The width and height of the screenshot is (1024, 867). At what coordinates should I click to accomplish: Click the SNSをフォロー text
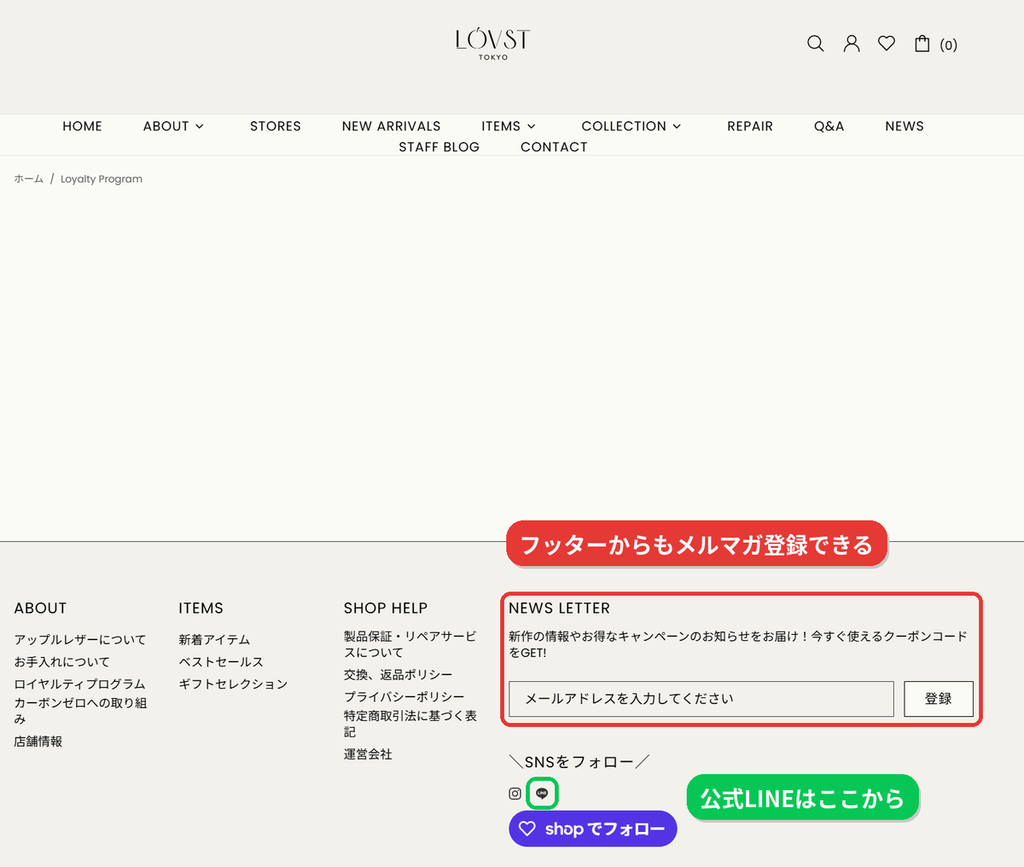579,762
